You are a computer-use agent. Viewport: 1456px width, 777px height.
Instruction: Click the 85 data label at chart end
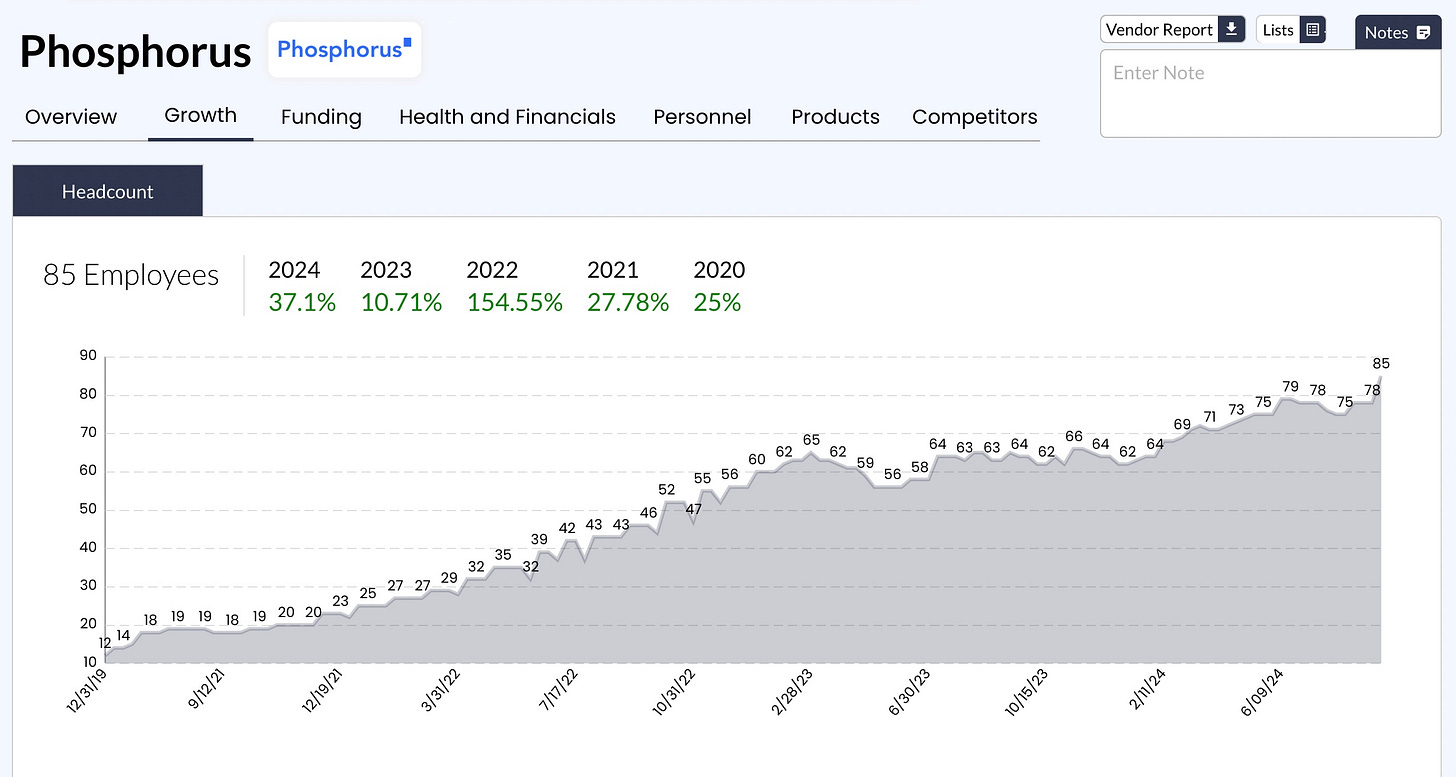[x=1381, y=363]
